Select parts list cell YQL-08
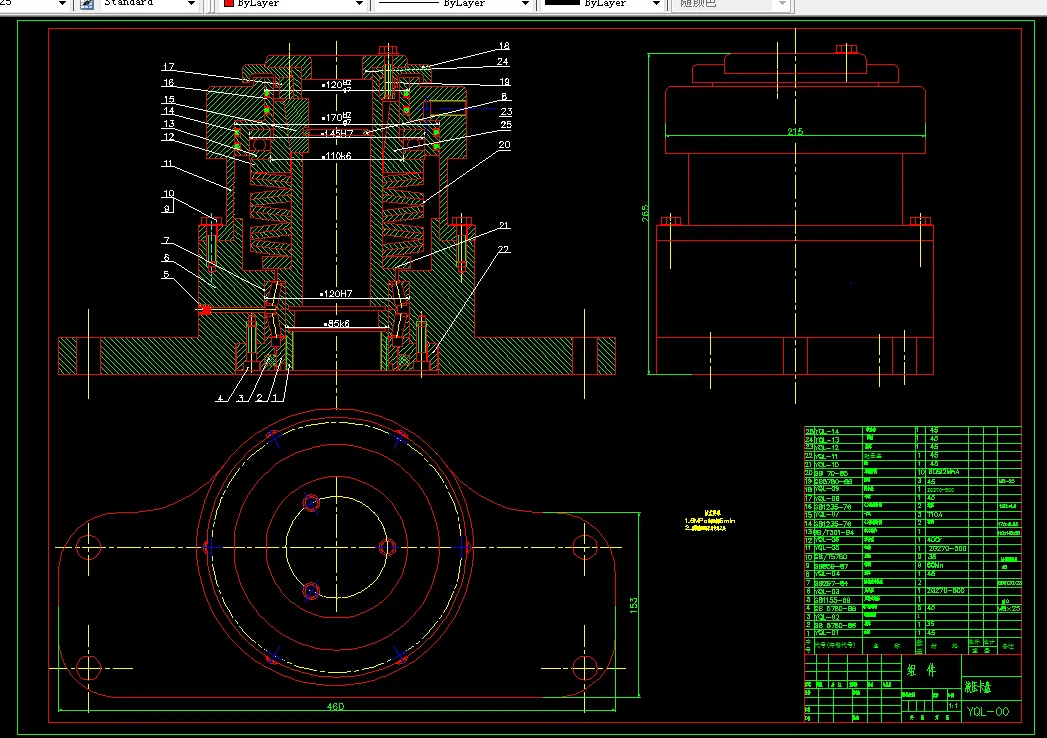 click(x=827, y=498)
